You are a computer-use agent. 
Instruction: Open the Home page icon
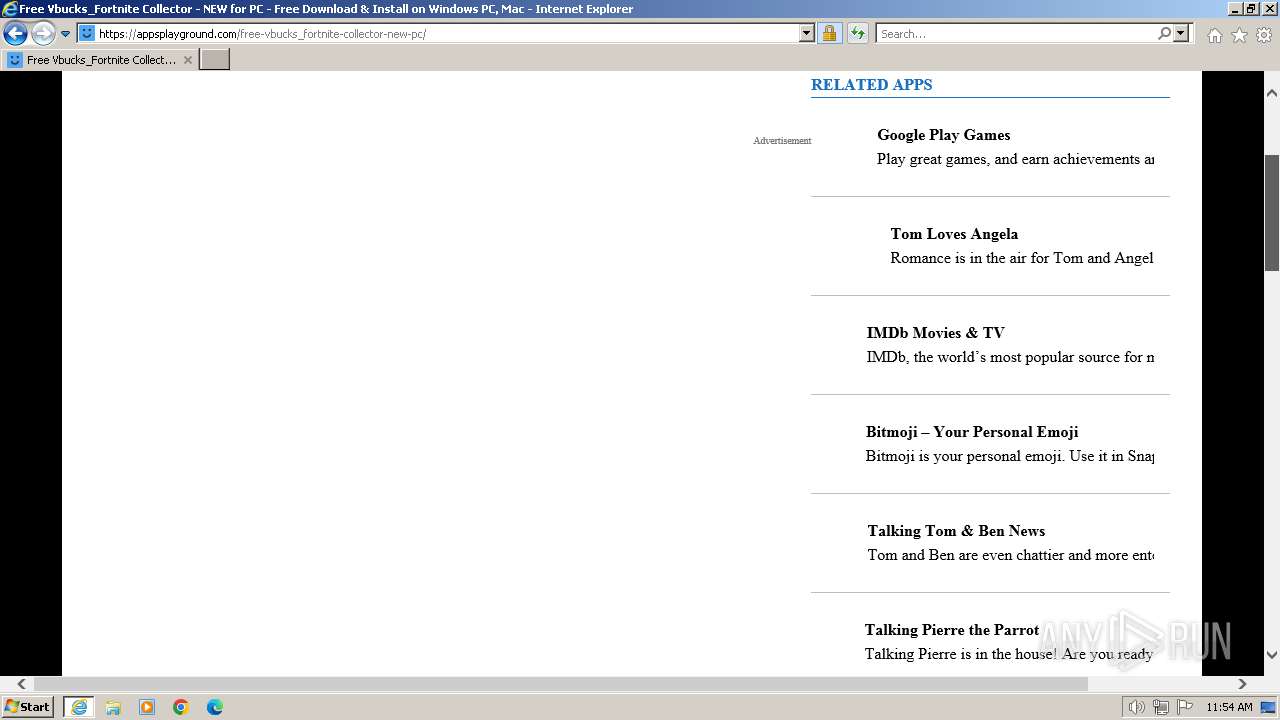(1214, 35)
